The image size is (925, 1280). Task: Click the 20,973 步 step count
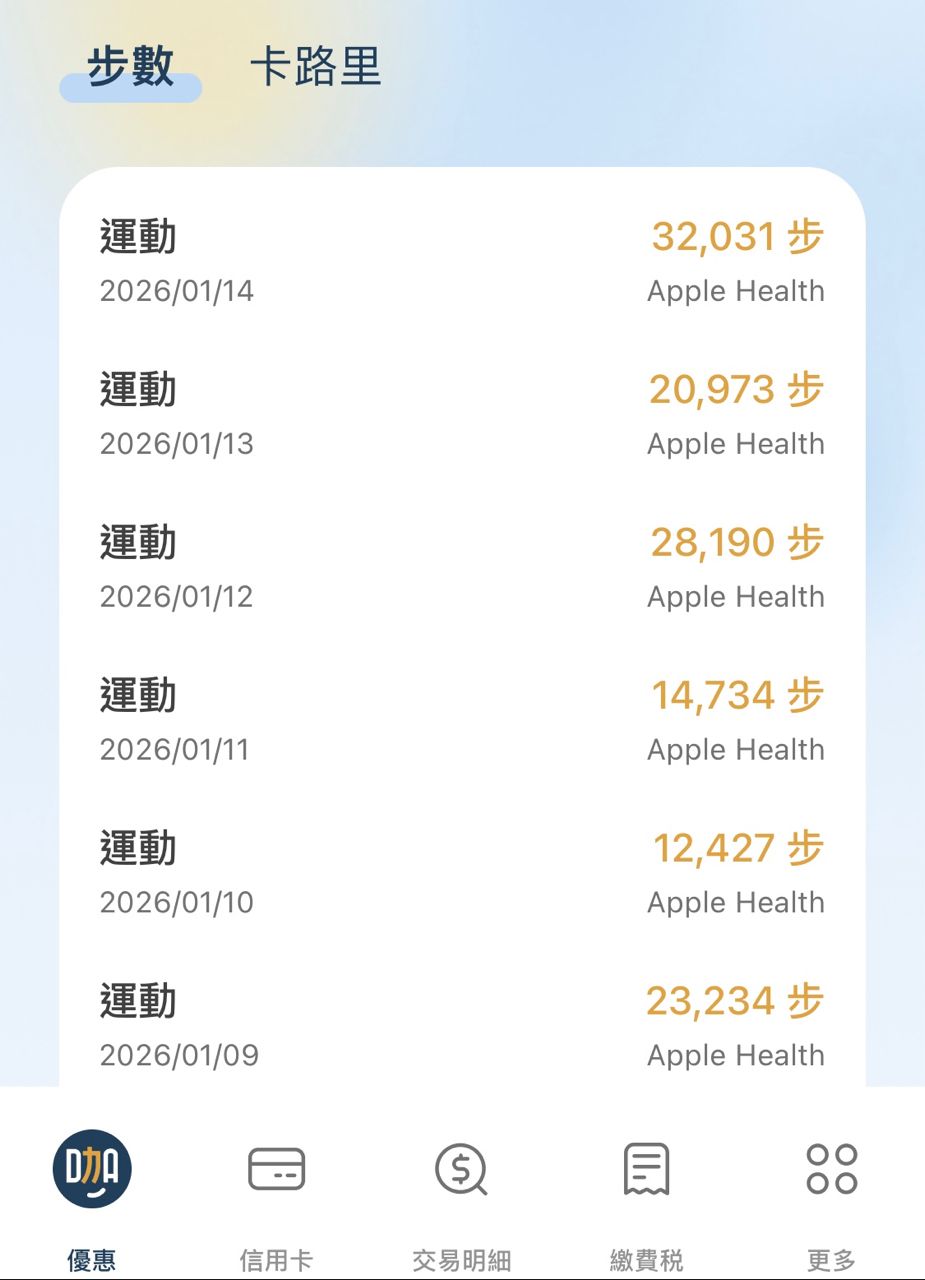pyautogui.click(x=736, y=390)
